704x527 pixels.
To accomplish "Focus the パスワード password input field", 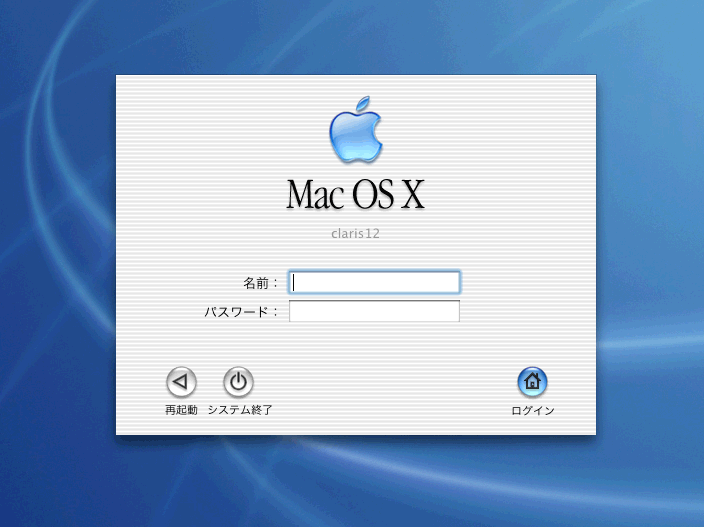I will [374, 311].
